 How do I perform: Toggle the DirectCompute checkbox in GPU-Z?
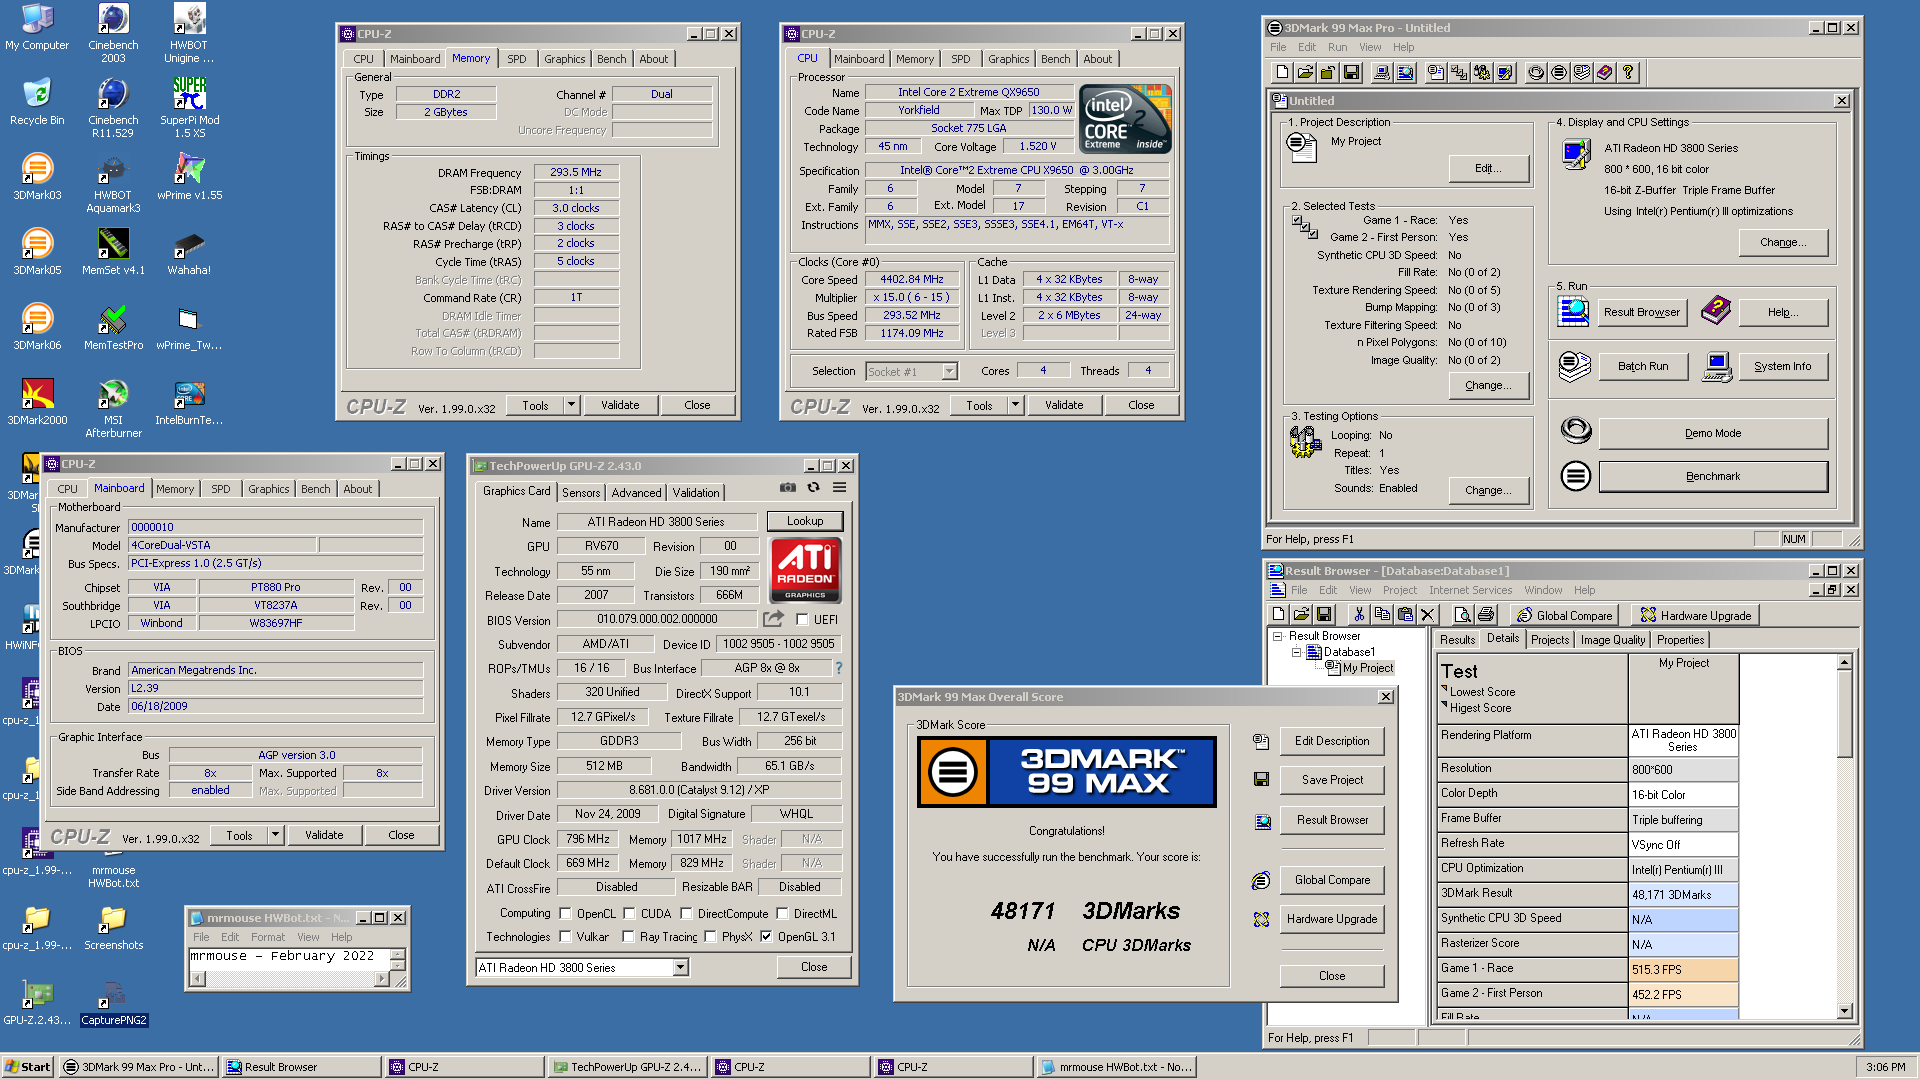pyautogui.click(x=686, y=913)
